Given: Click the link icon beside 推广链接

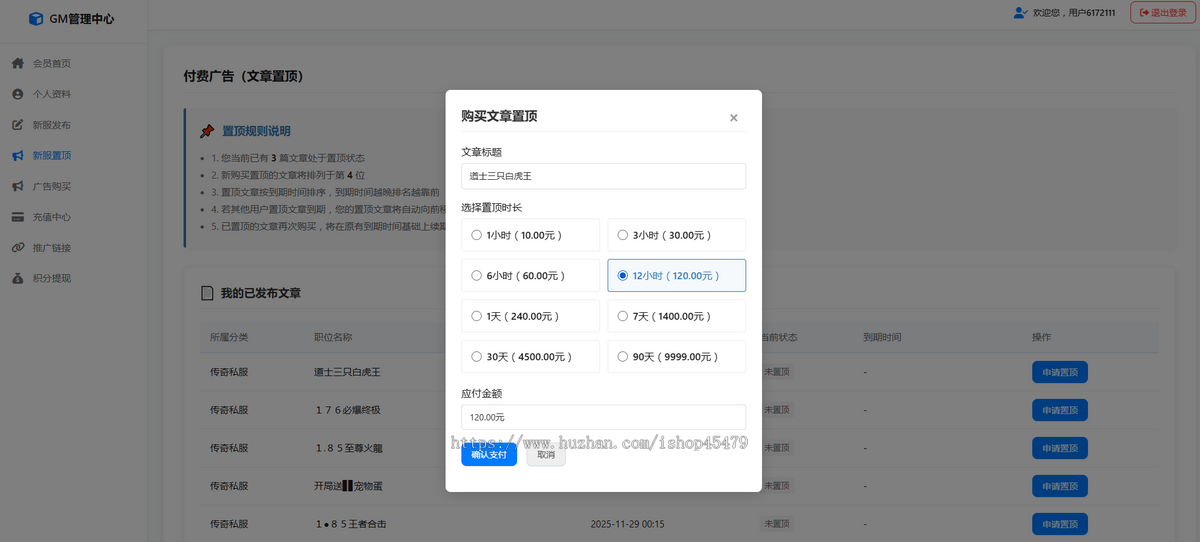Looking at the screenshot, I should pyautogui.click(x=17, y=247).
